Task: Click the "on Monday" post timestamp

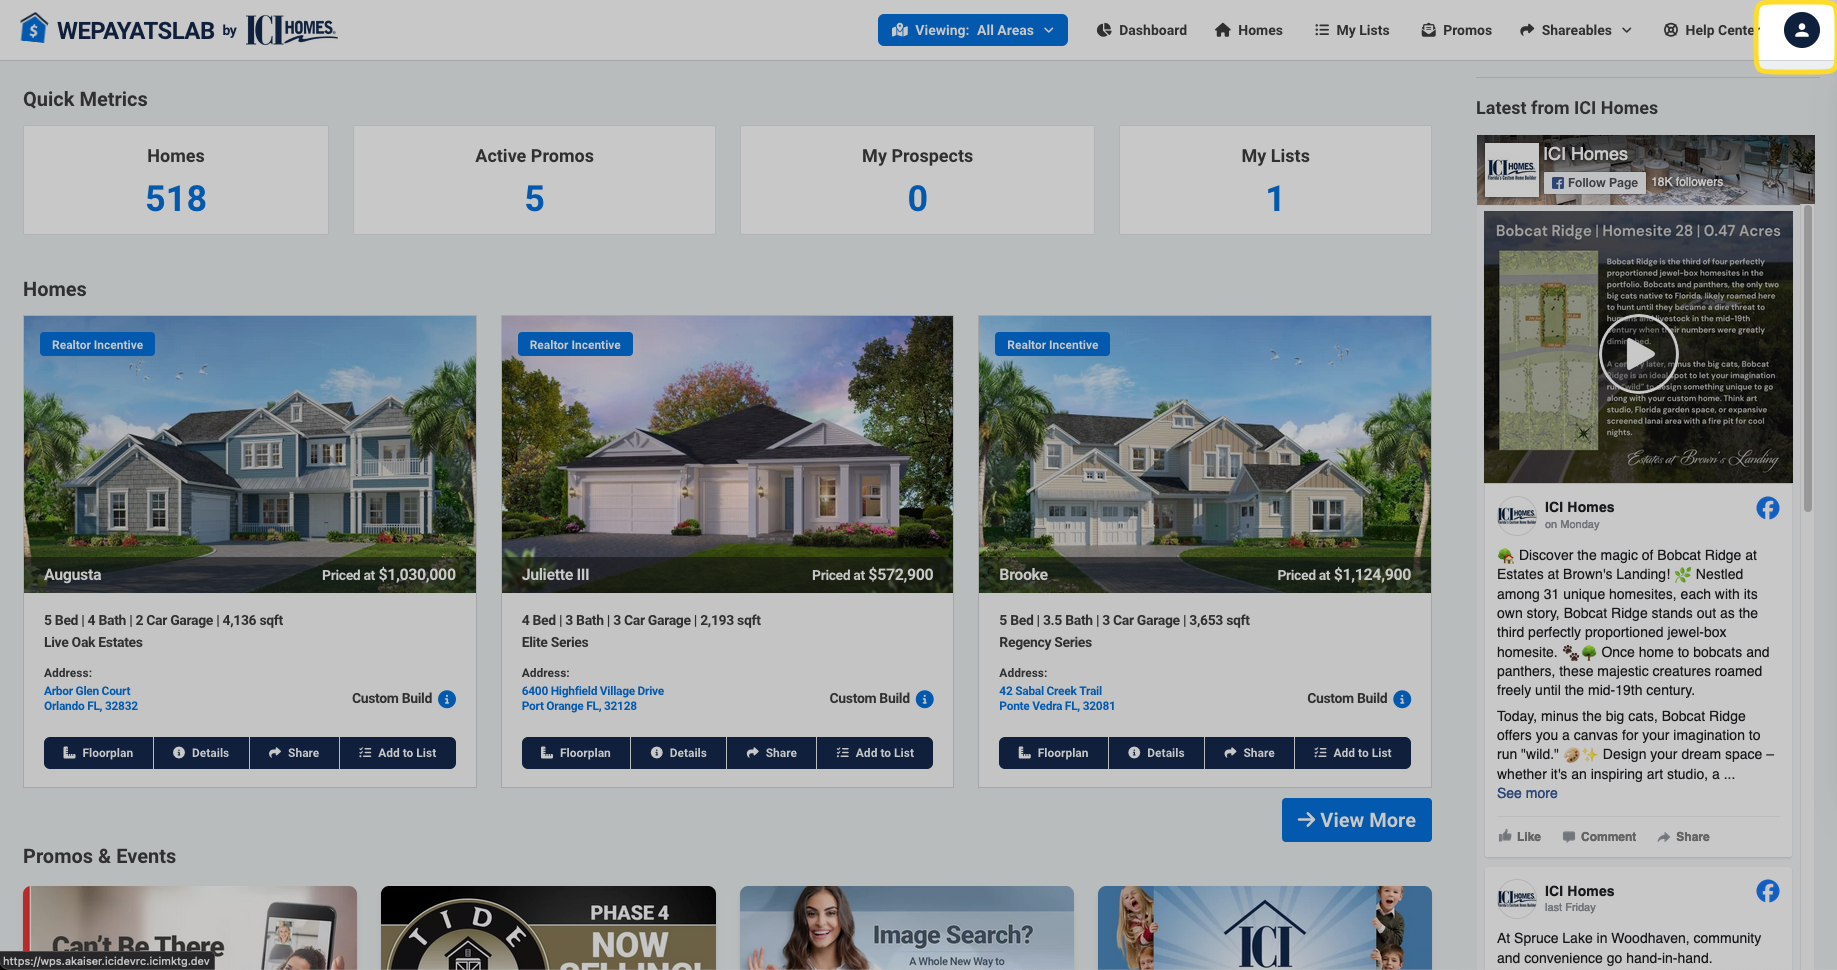Action: pyautogui.click(x=1572, y=524)
